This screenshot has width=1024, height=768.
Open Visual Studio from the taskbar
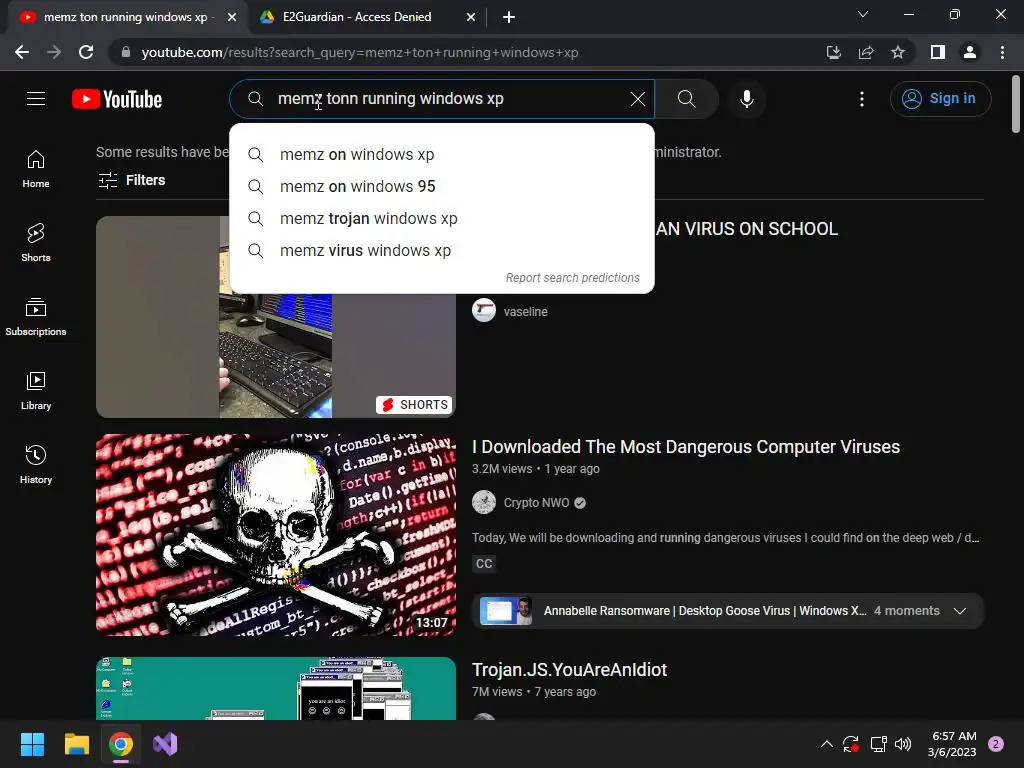[x=165, y=744]
